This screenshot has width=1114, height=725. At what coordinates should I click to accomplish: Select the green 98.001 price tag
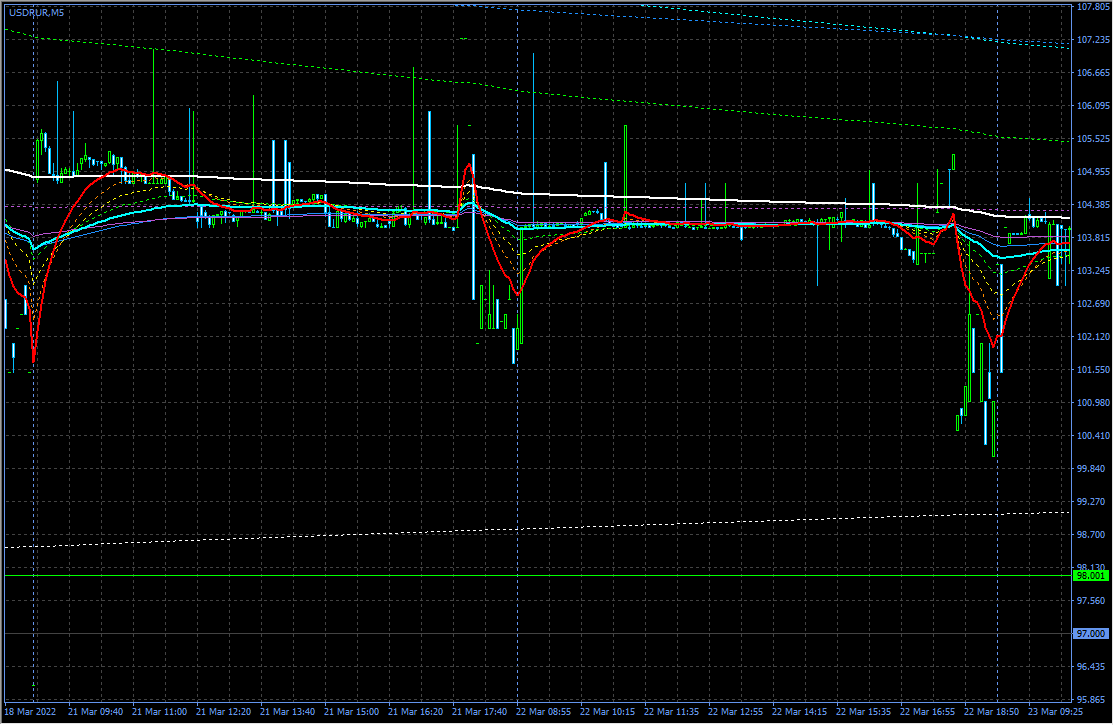pos(1090,576)
